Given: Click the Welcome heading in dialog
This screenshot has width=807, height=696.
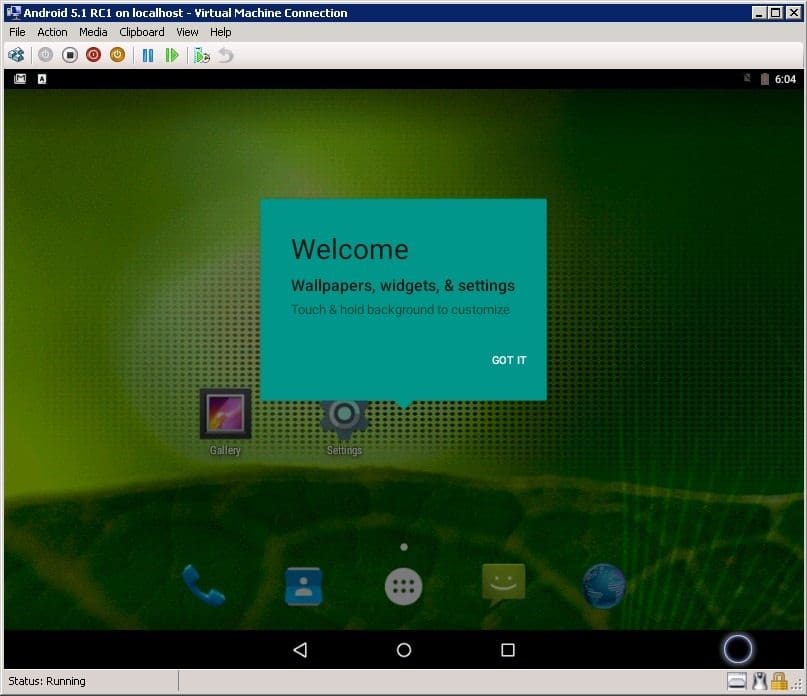Looking at the screenshot, I should 350,249.
